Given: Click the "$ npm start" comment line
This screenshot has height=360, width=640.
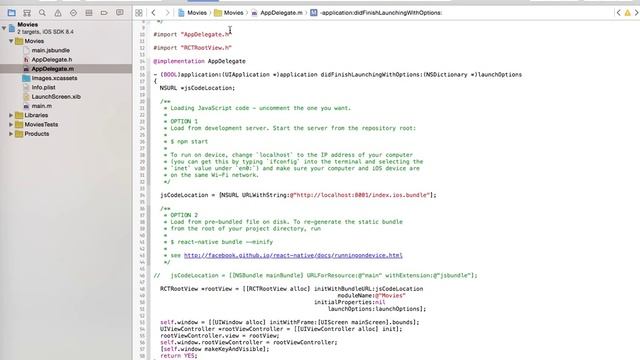Looking at the screenshot, I should coord(189,142).
